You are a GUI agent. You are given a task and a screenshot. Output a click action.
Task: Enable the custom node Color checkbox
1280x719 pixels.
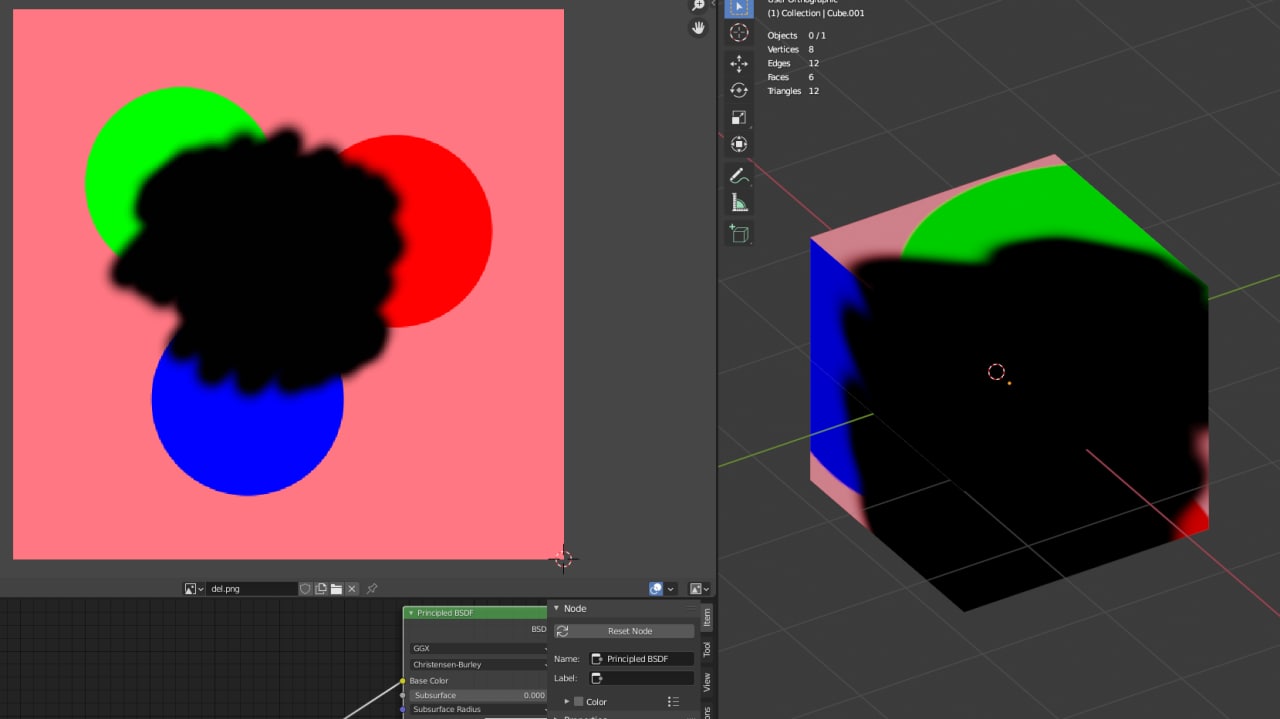coord(578,702)
